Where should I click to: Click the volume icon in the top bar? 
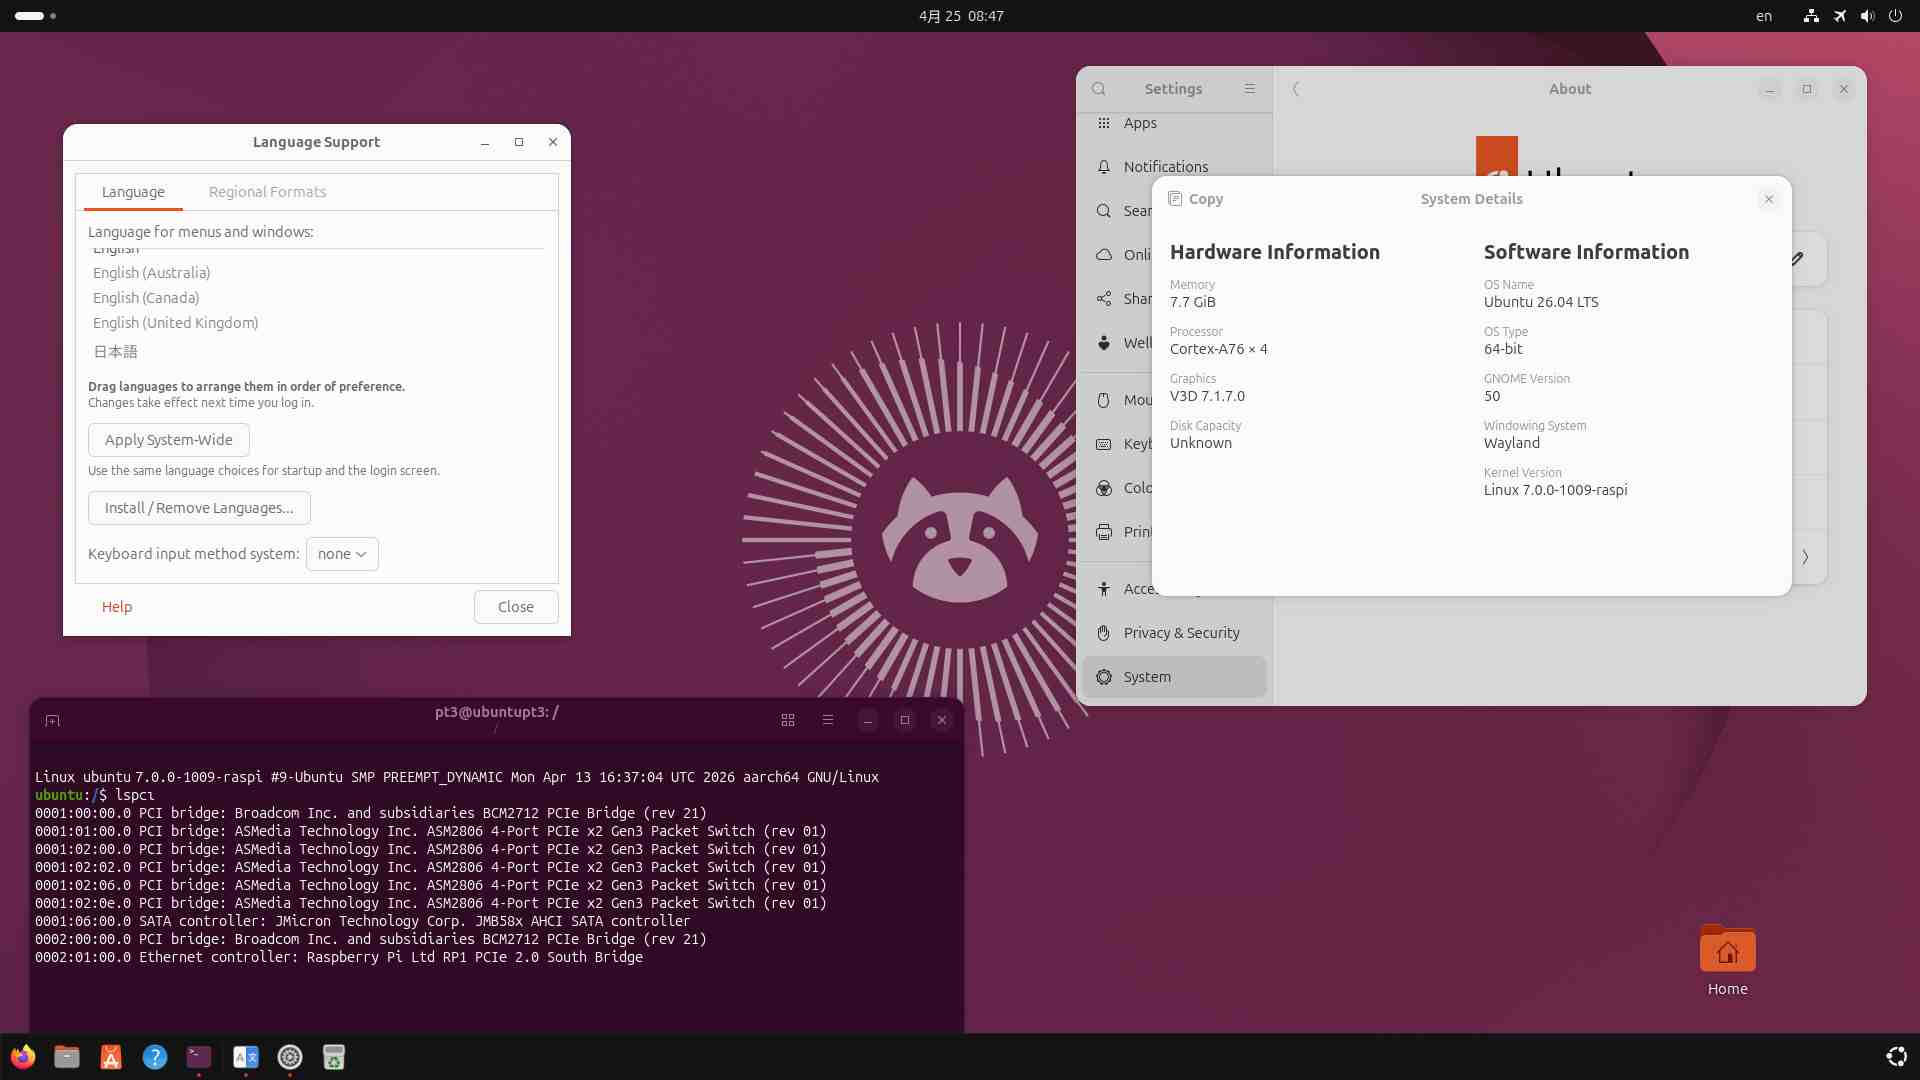pos(1866,16)
